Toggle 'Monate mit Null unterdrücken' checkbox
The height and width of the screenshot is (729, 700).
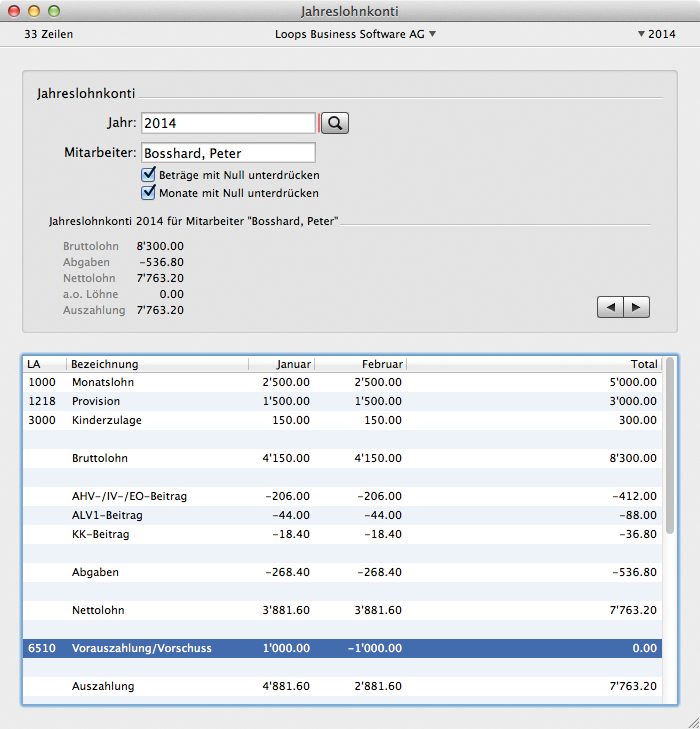coord(150,192)
